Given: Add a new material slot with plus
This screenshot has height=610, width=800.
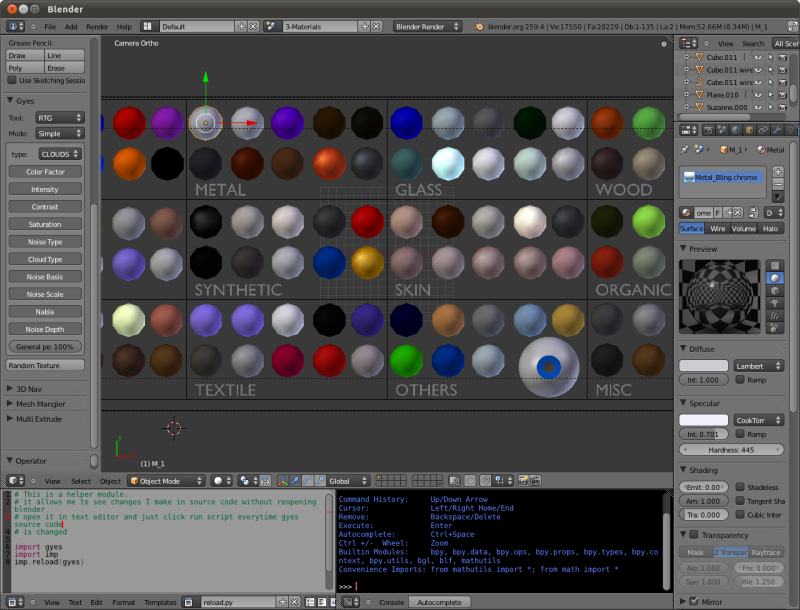Looking at the screenshot, I should [x=778, y=171].
